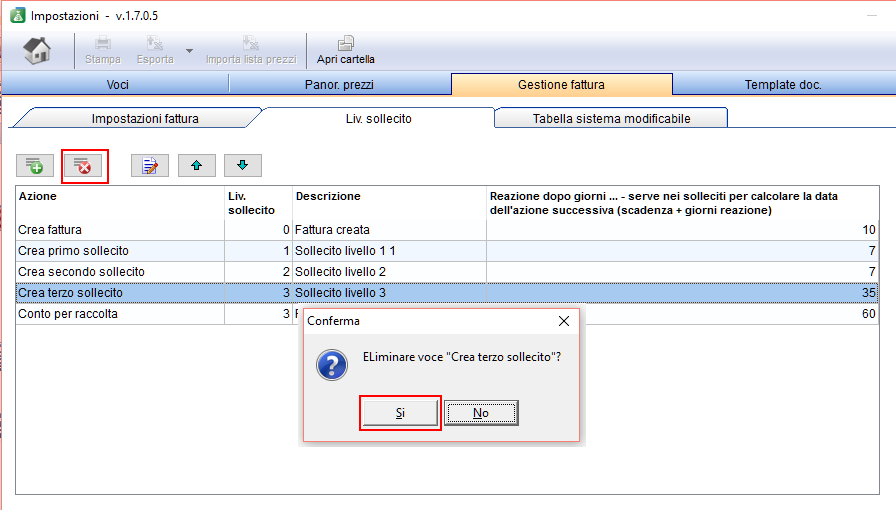Open folder with Apri cartella
This screenshot has width=896, height=510.
346,50
